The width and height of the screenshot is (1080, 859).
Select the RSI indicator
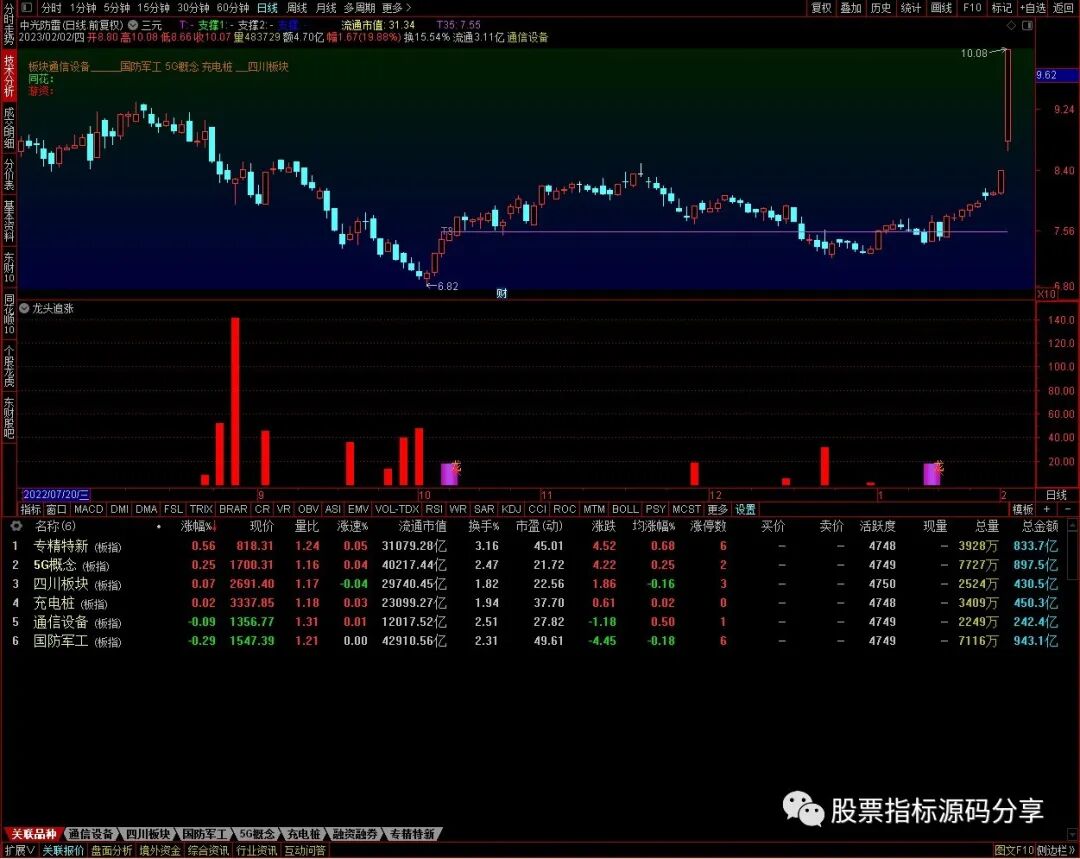point(433,509)
